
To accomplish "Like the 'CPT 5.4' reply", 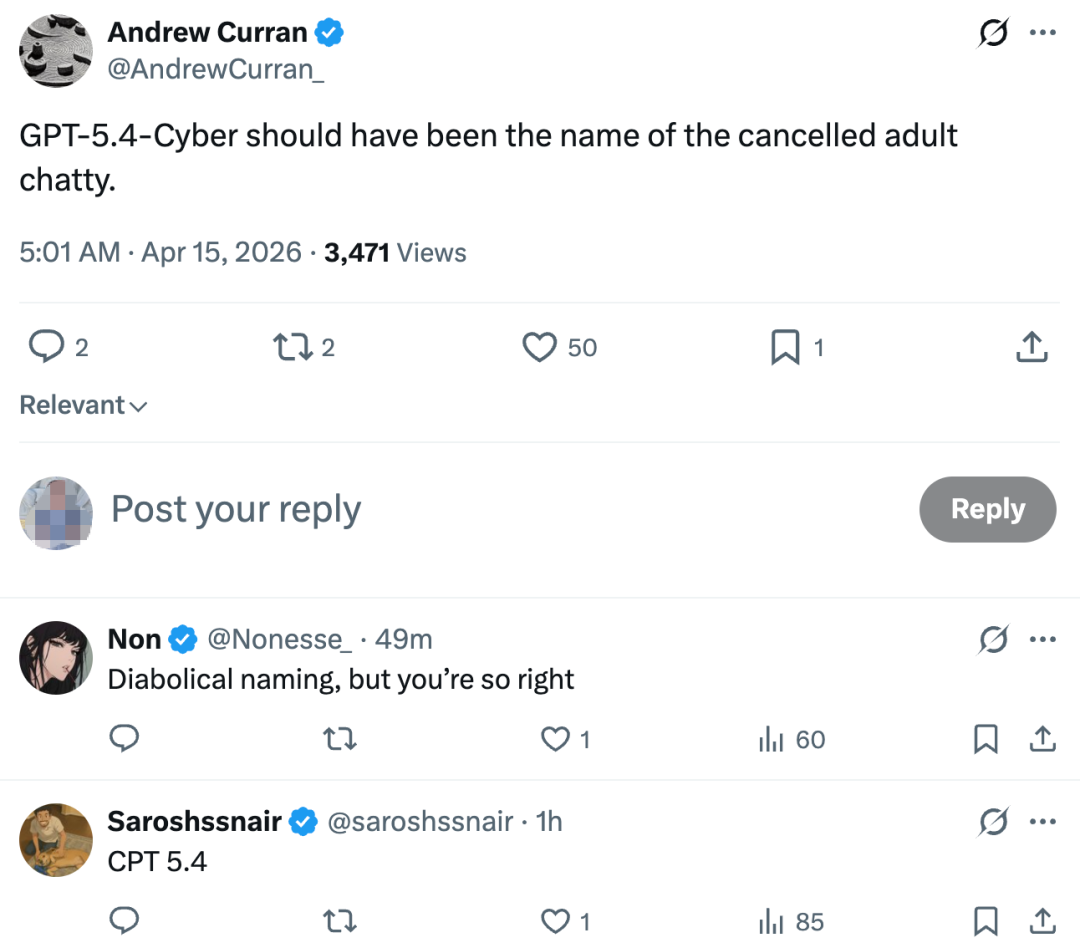I will coord(554,921).
